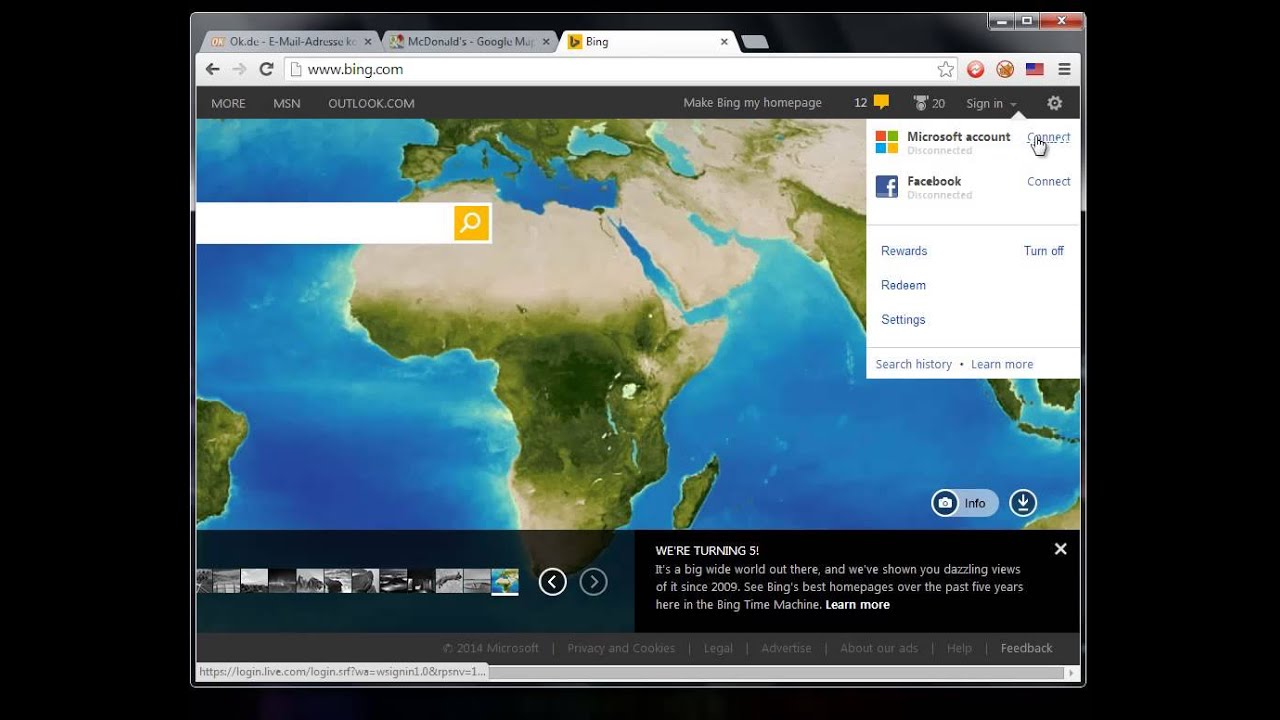1280x720 pixels.
Task: Open Search history
Action: (x=913, y=364)
